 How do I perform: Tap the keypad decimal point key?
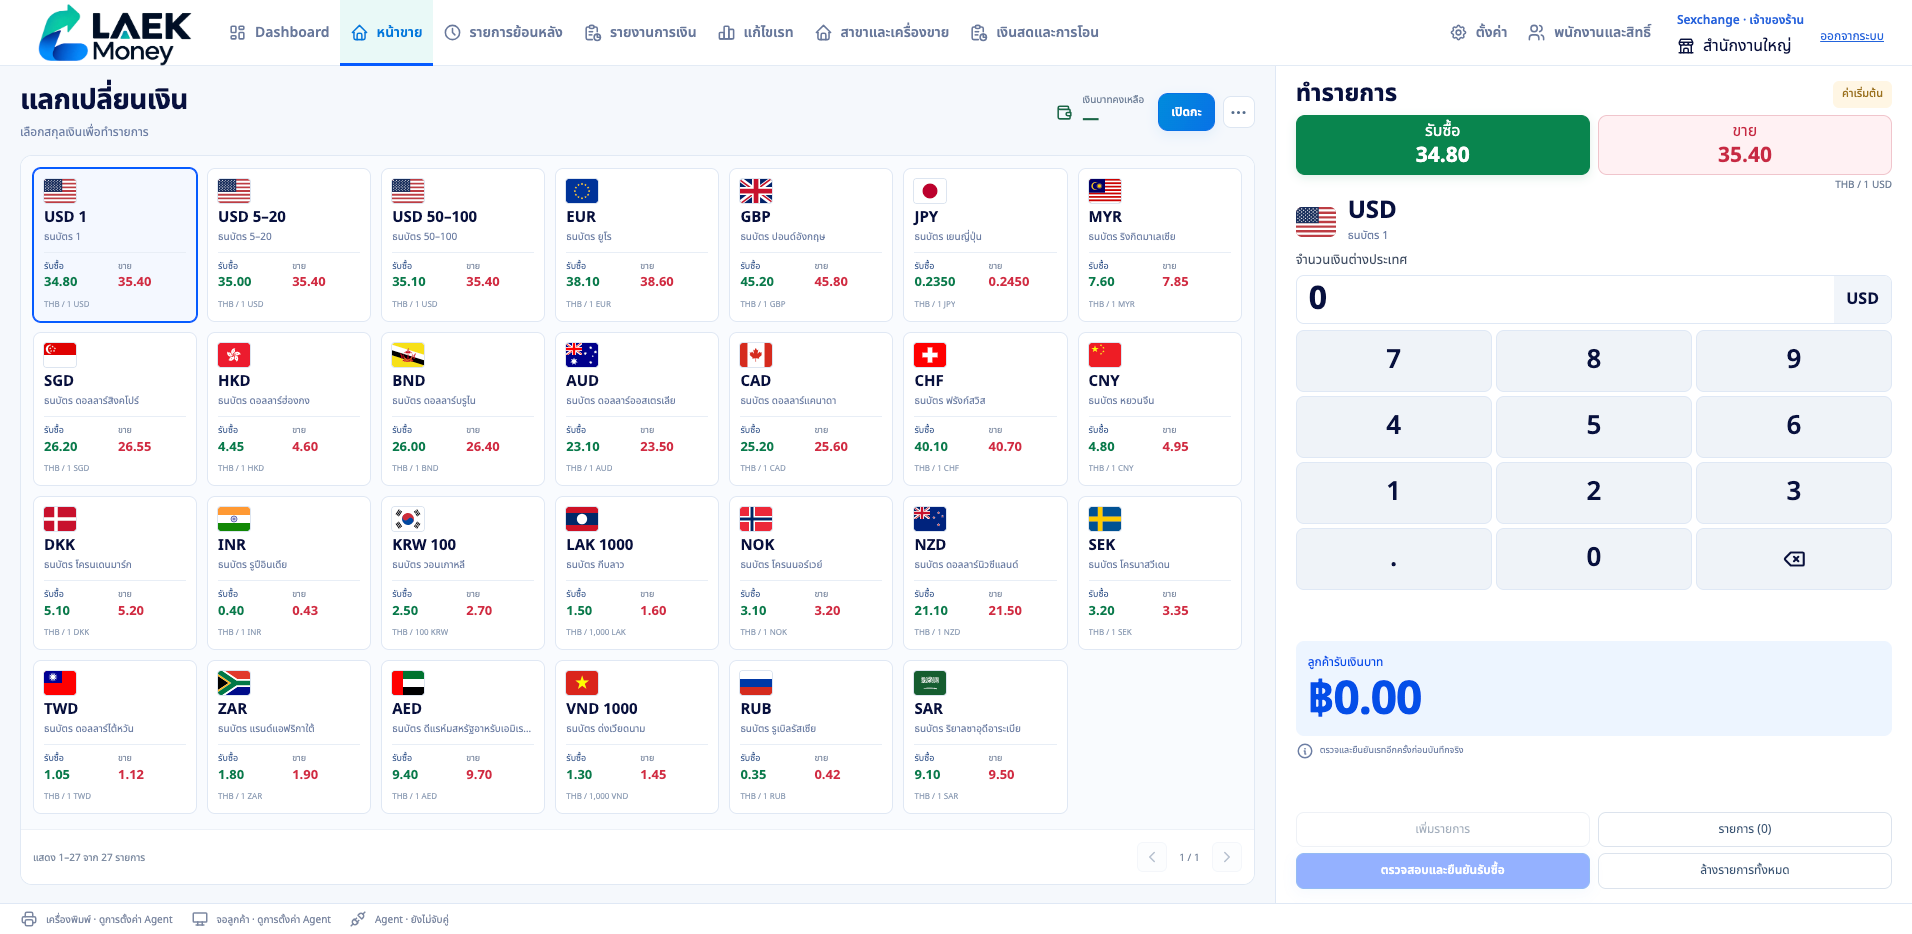pos(1394,558)
